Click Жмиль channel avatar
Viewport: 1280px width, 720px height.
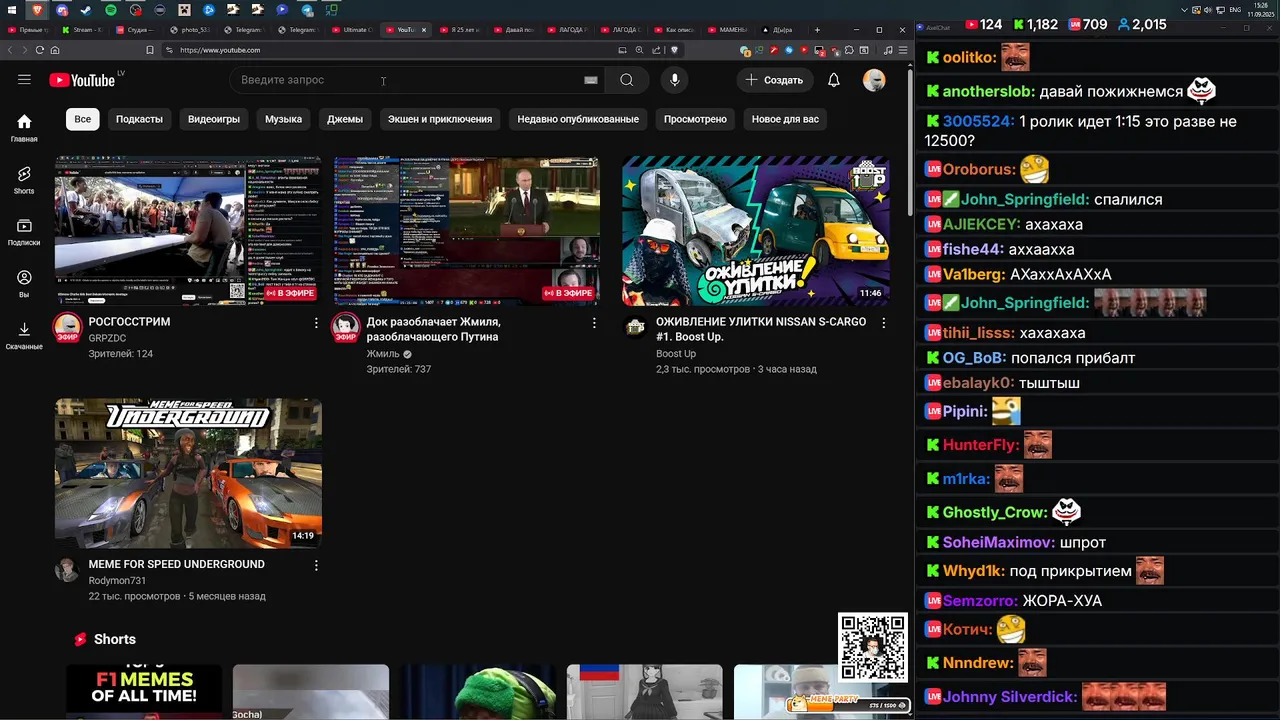(345, 327)
